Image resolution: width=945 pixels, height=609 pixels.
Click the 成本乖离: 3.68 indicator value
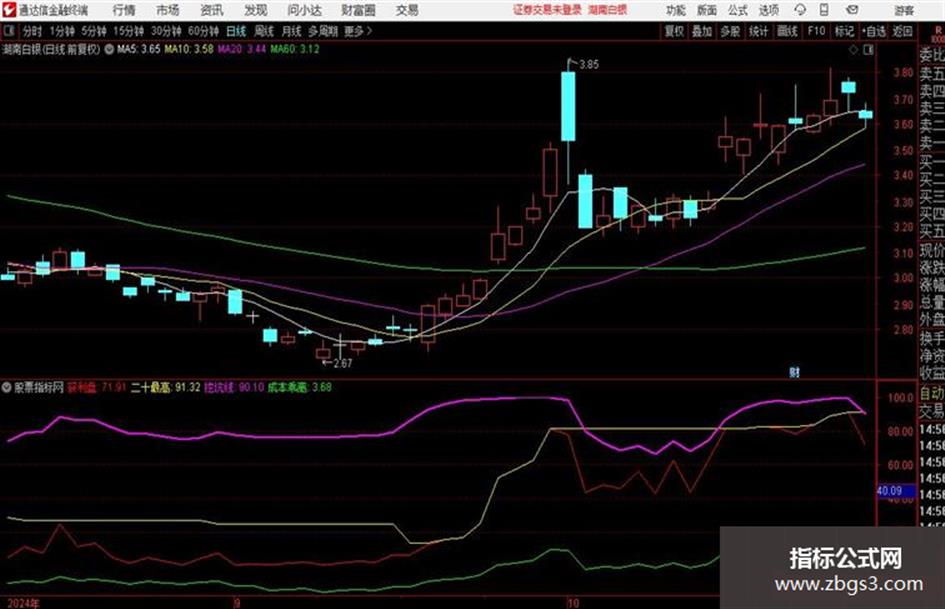point(300,387)
